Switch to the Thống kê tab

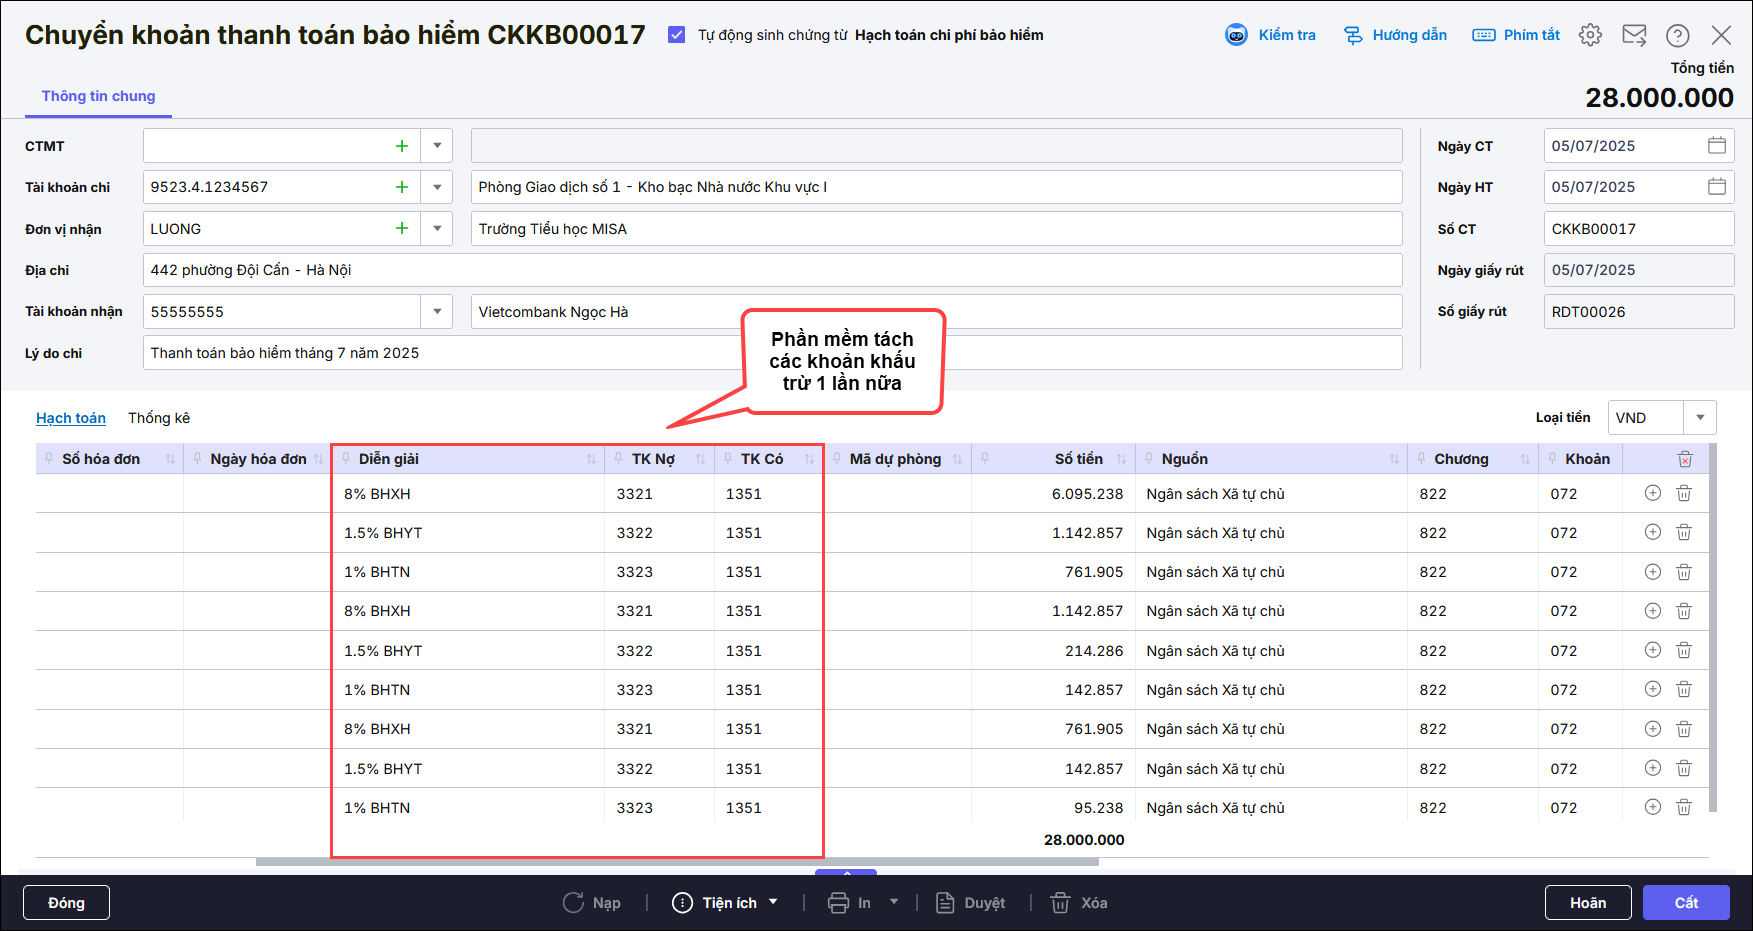pos(159,418)
